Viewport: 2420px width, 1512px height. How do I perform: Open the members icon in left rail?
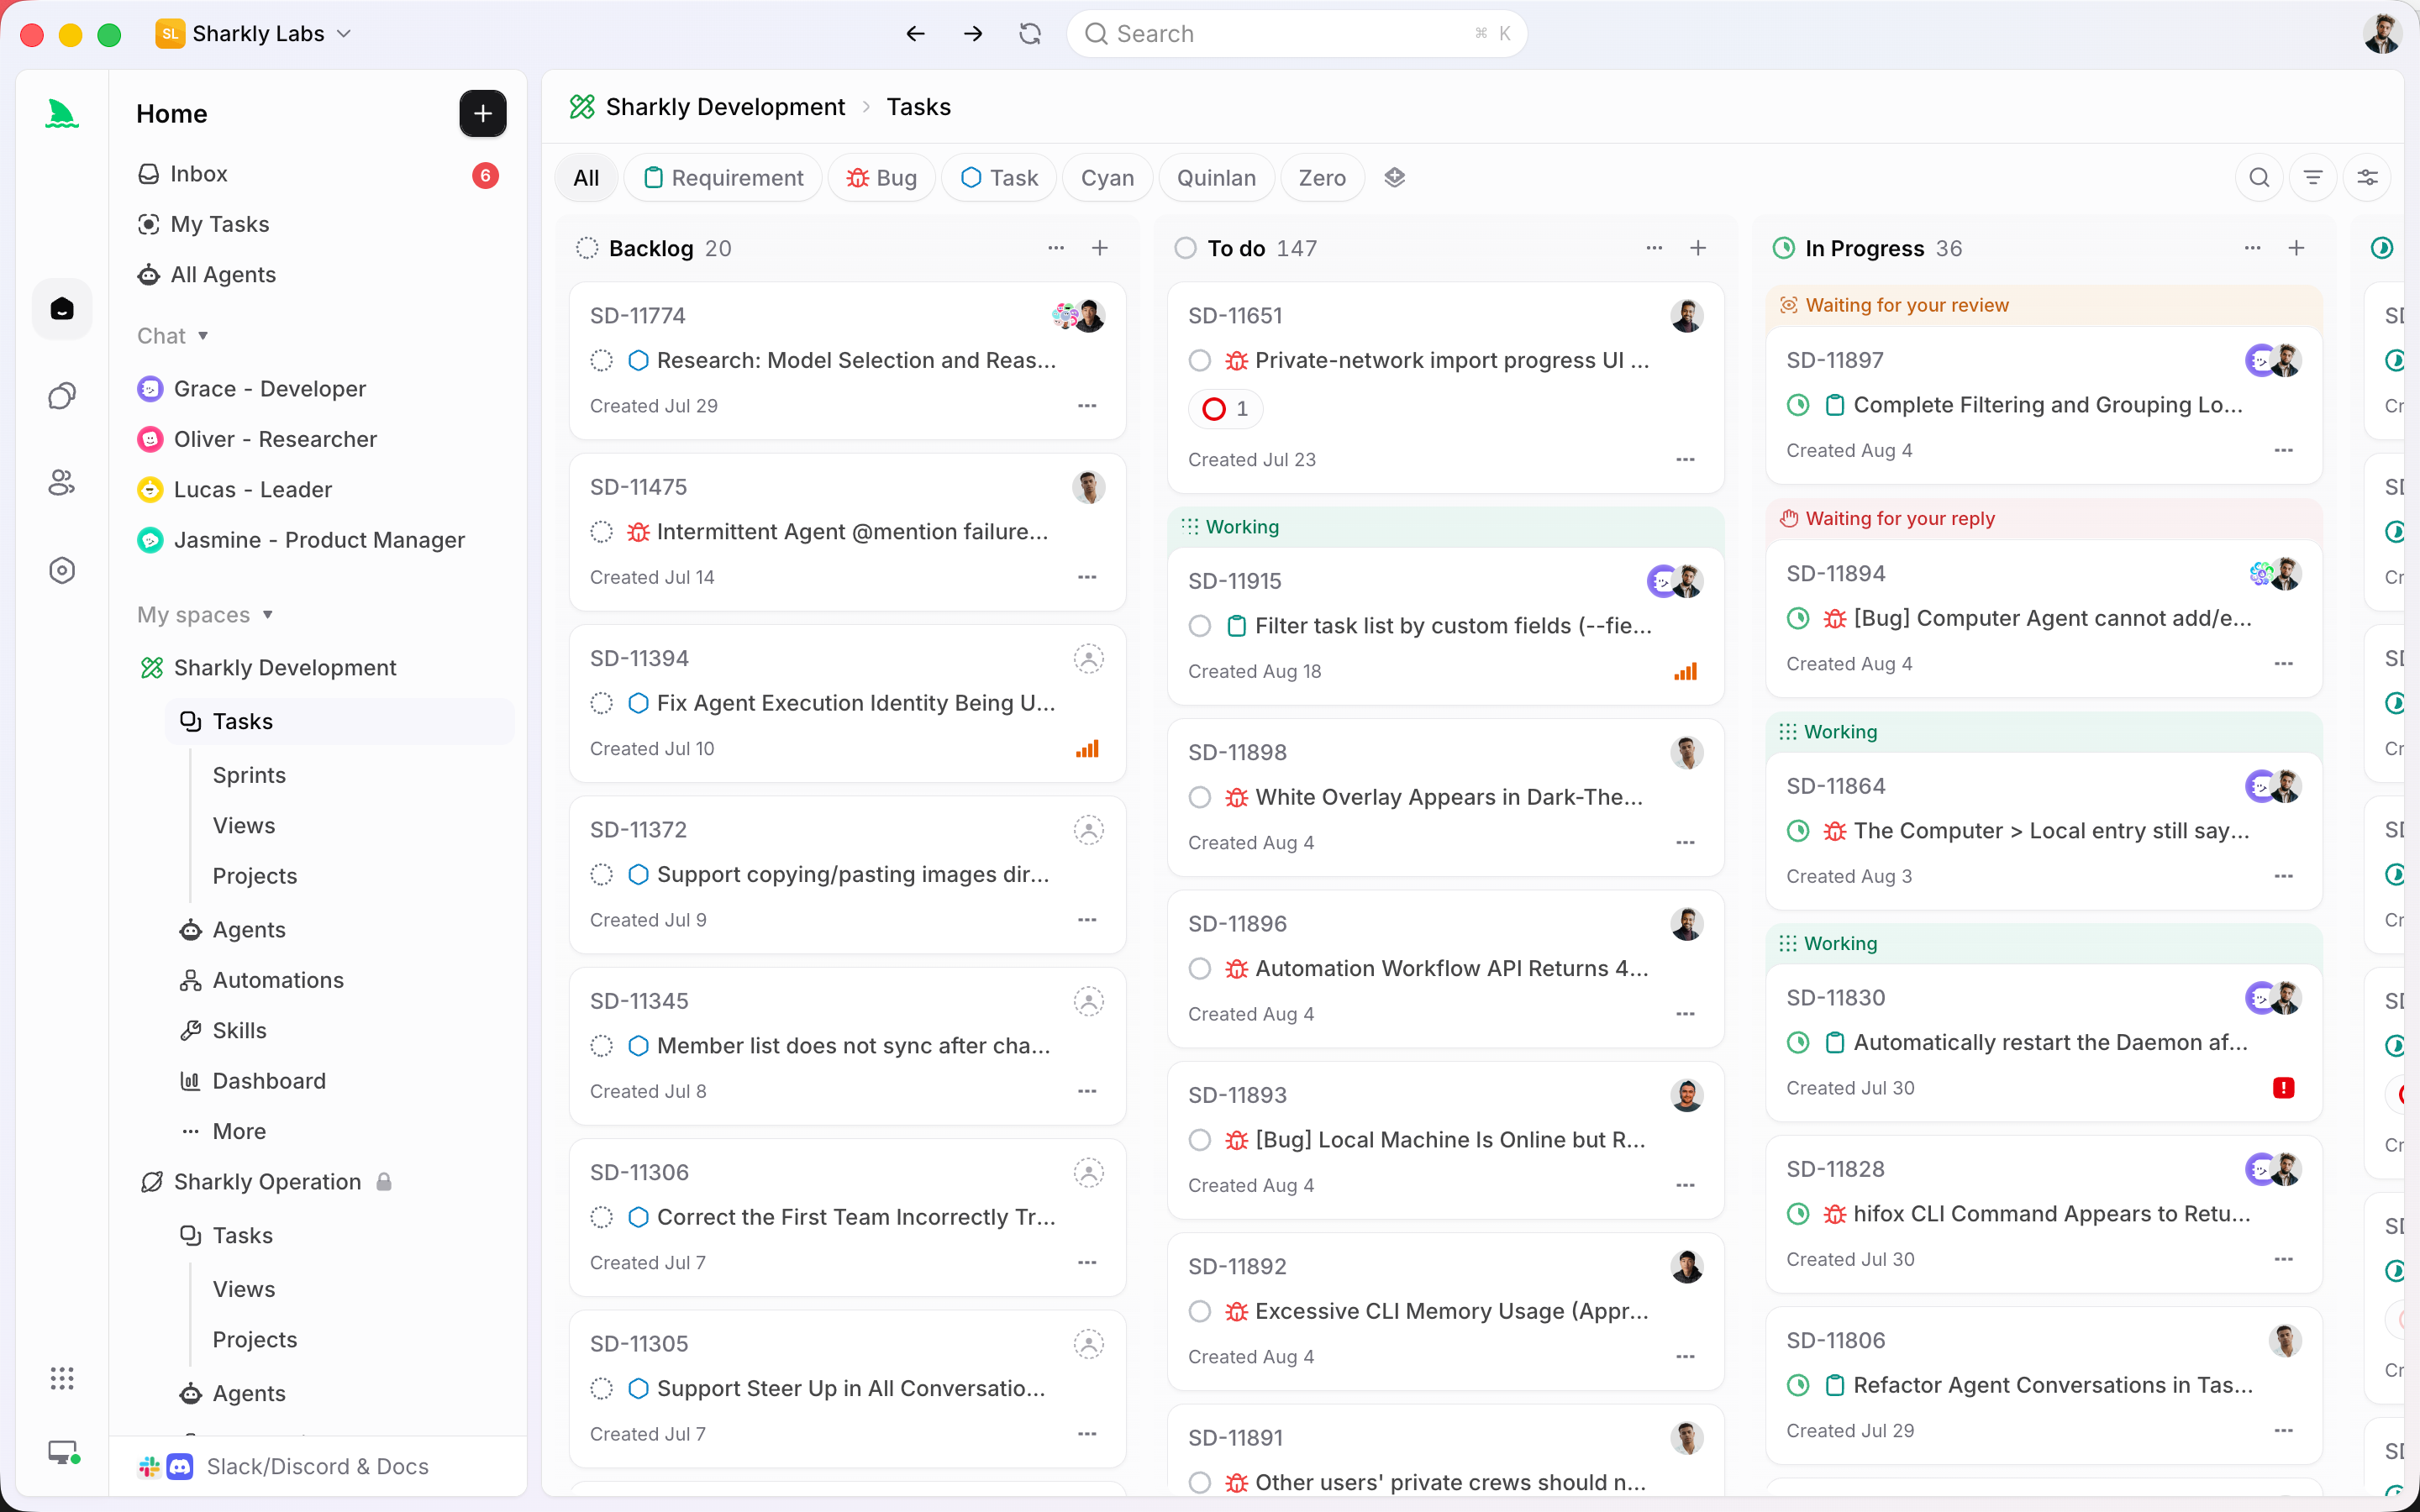[x=62, y=483]
